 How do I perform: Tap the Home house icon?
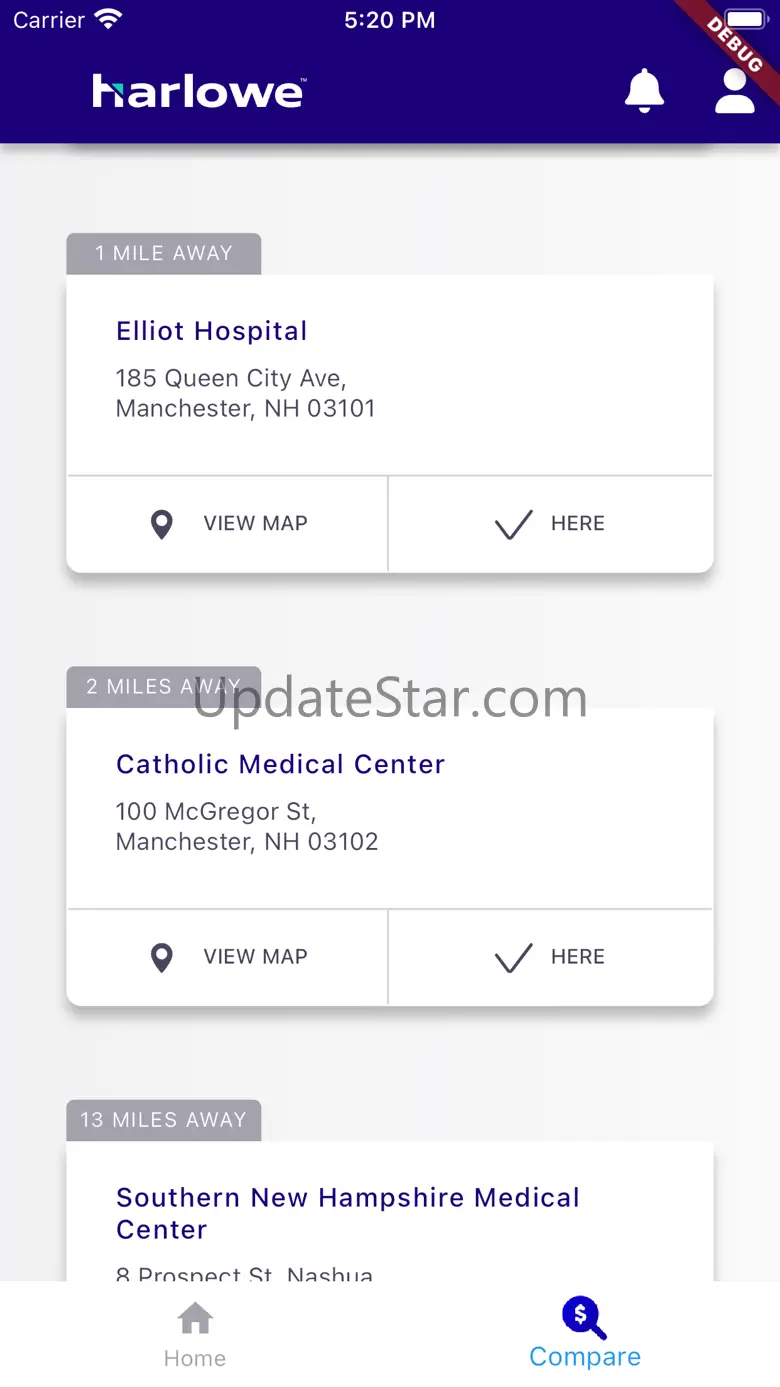click(195, 1318)
